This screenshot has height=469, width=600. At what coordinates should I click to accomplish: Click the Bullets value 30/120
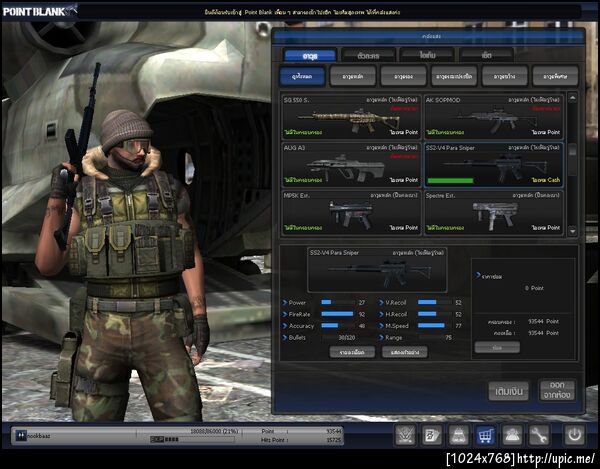pyautogui.click(x=347, y=337)
